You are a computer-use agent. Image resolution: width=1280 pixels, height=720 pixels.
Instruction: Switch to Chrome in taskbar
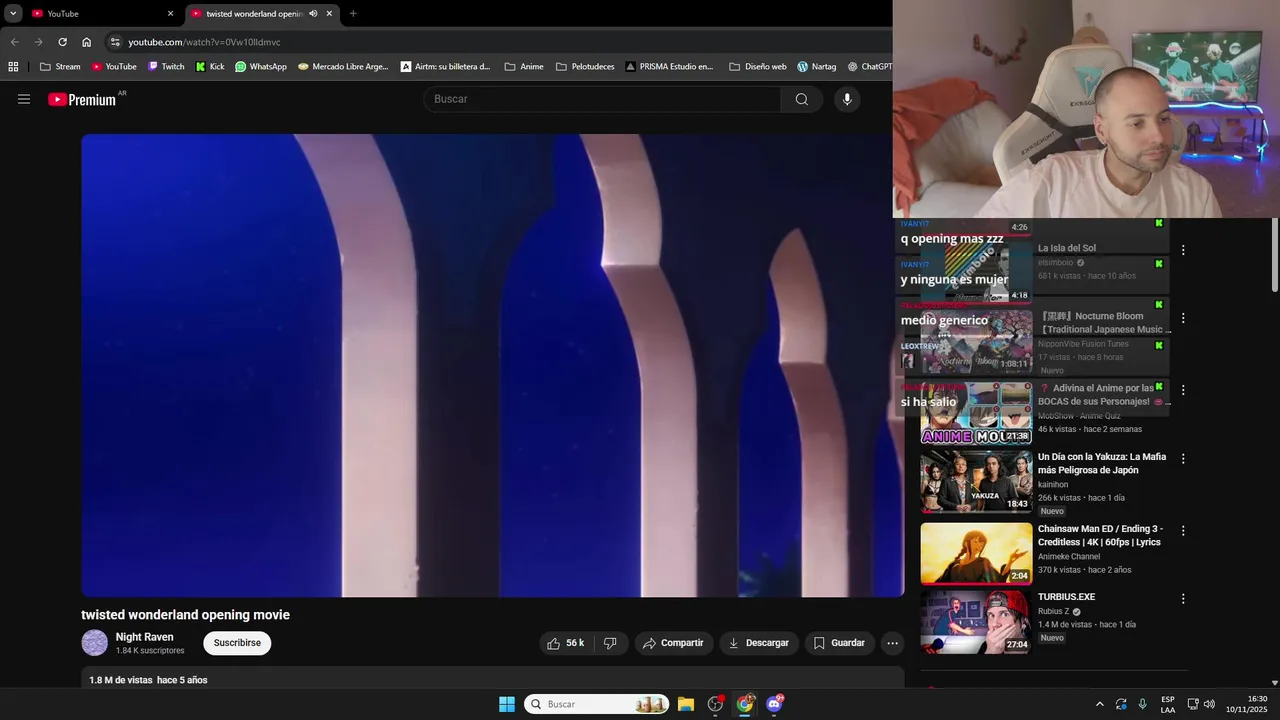pos(745,704)
